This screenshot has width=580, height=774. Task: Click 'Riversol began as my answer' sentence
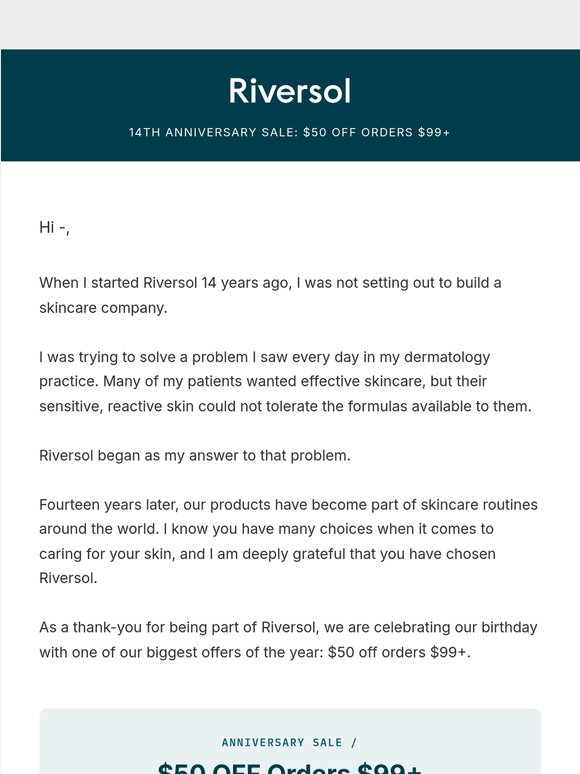point(195,455)
